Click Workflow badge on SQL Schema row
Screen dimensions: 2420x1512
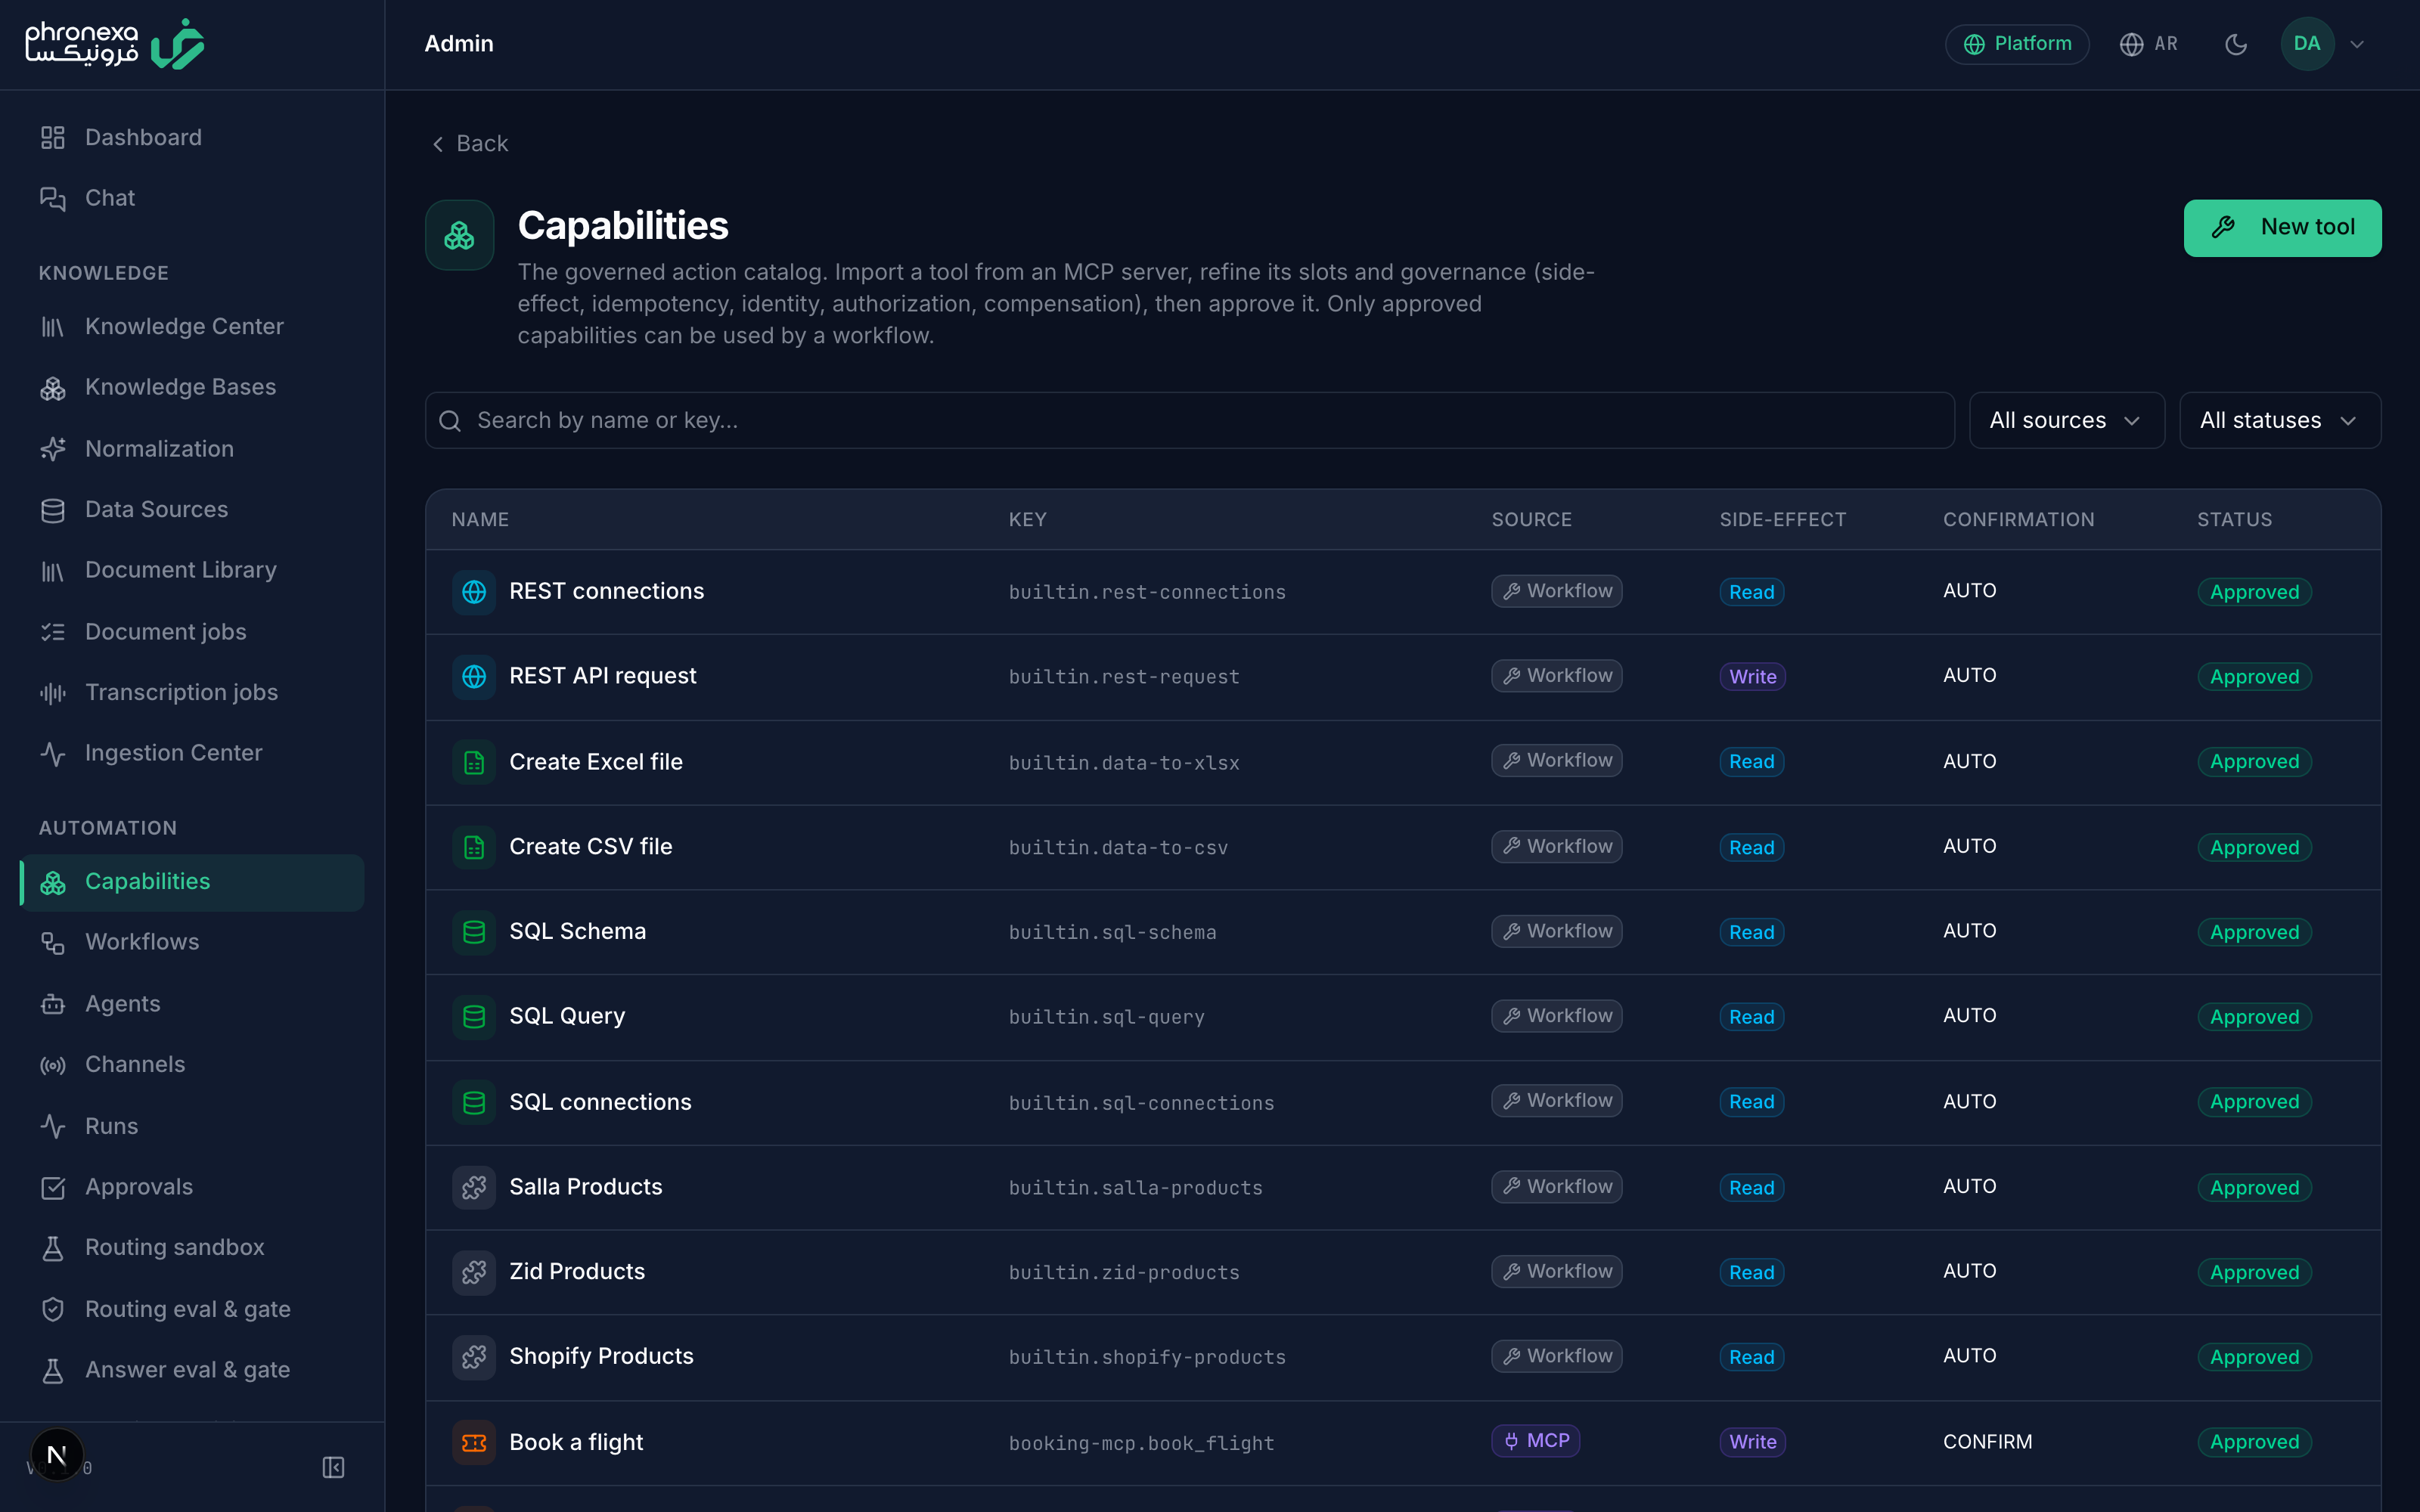1556,931
